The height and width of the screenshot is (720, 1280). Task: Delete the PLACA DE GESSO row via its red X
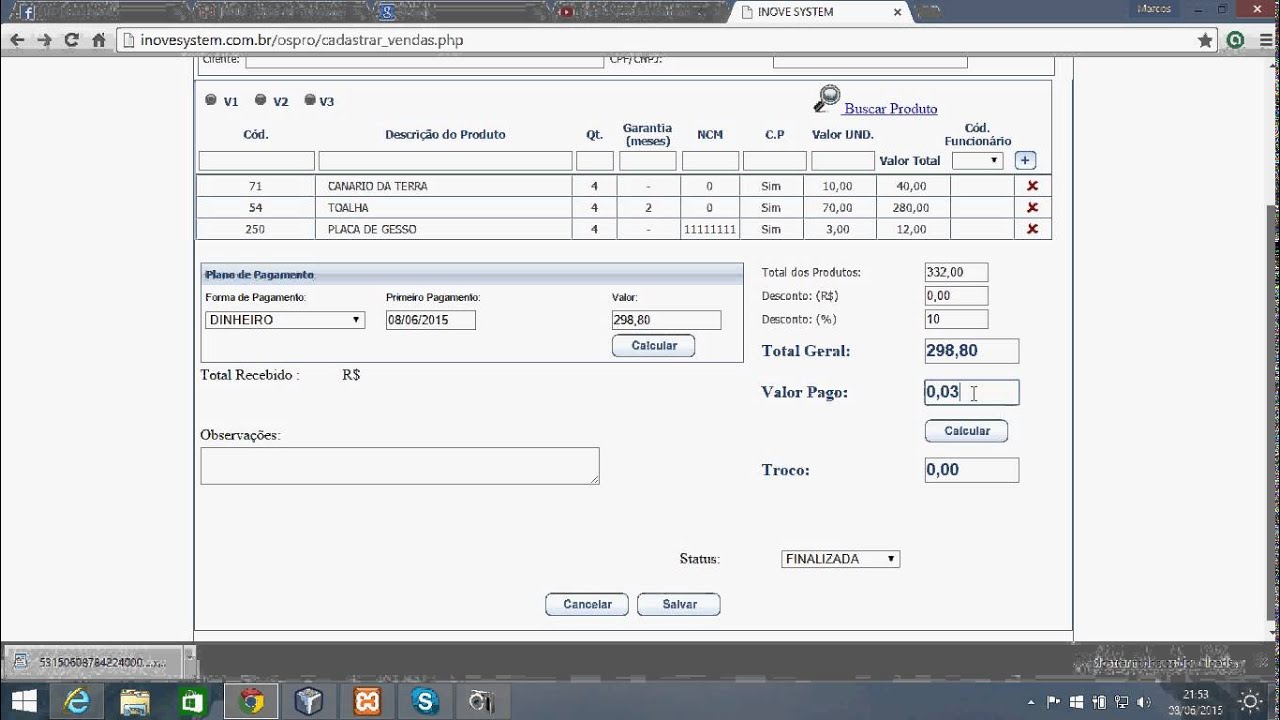coord(1032,229)
